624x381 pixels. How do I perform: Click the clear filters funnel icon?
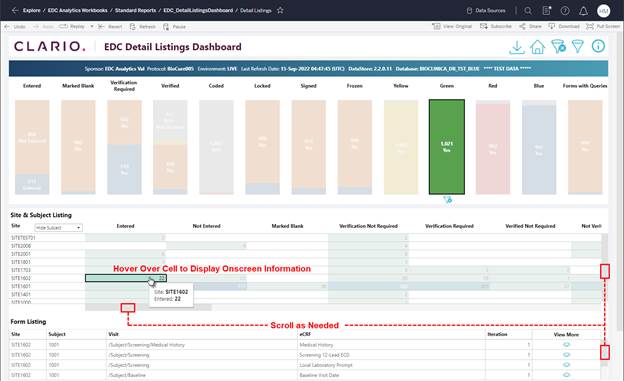(558, 47)
